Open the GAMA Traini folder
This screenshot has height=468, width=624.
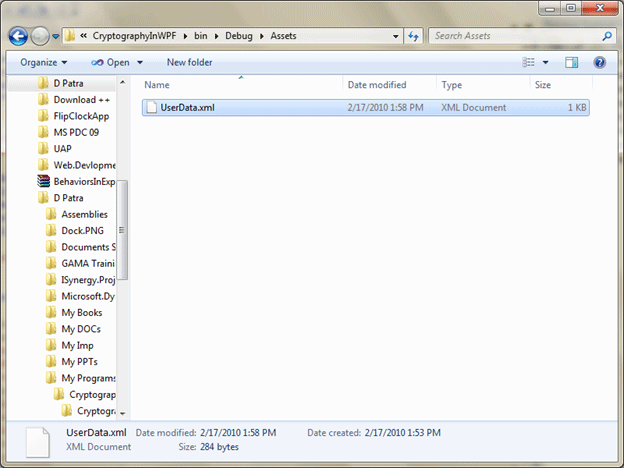(88, 263)
